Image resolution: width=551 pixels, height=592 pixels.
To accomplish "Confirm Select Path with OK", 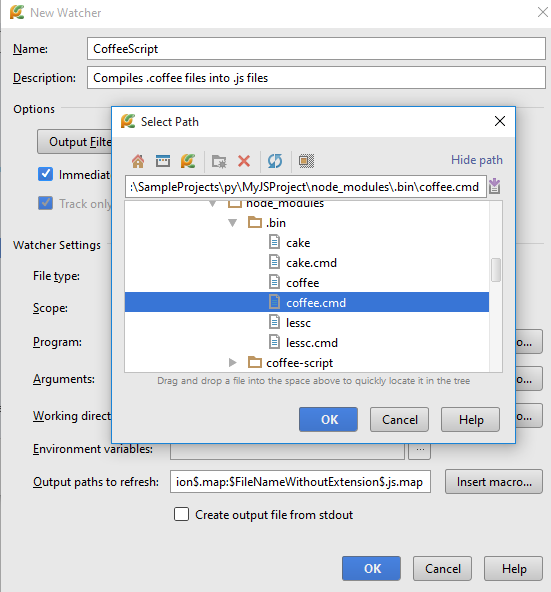I will coord(328,419).
